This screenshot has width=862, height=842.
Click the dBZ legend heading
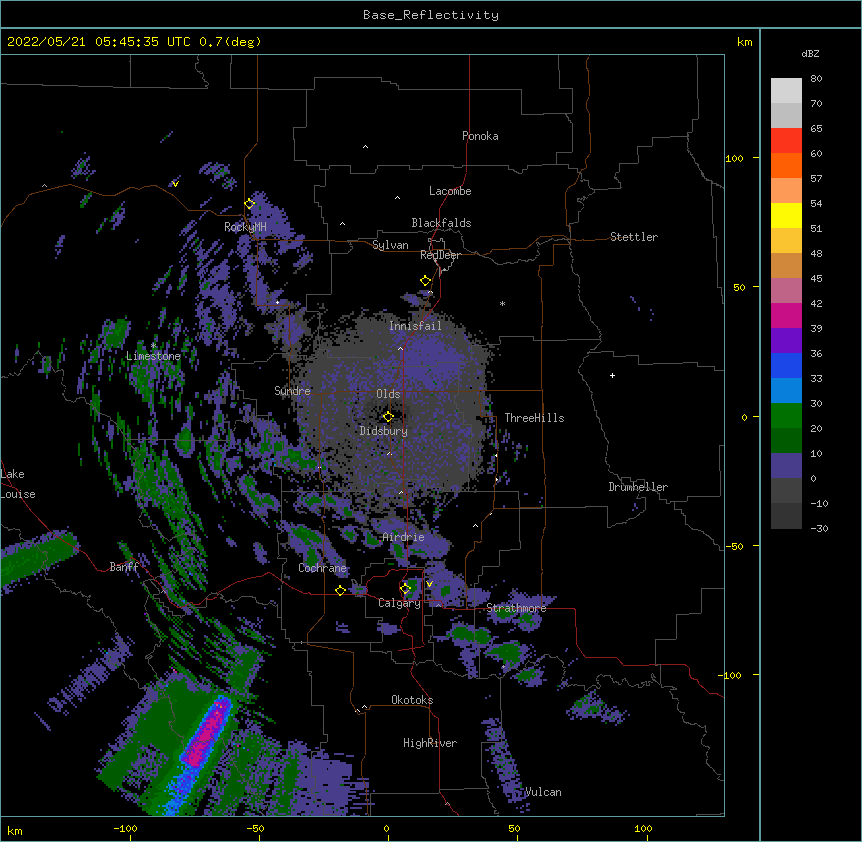(810, 53)
